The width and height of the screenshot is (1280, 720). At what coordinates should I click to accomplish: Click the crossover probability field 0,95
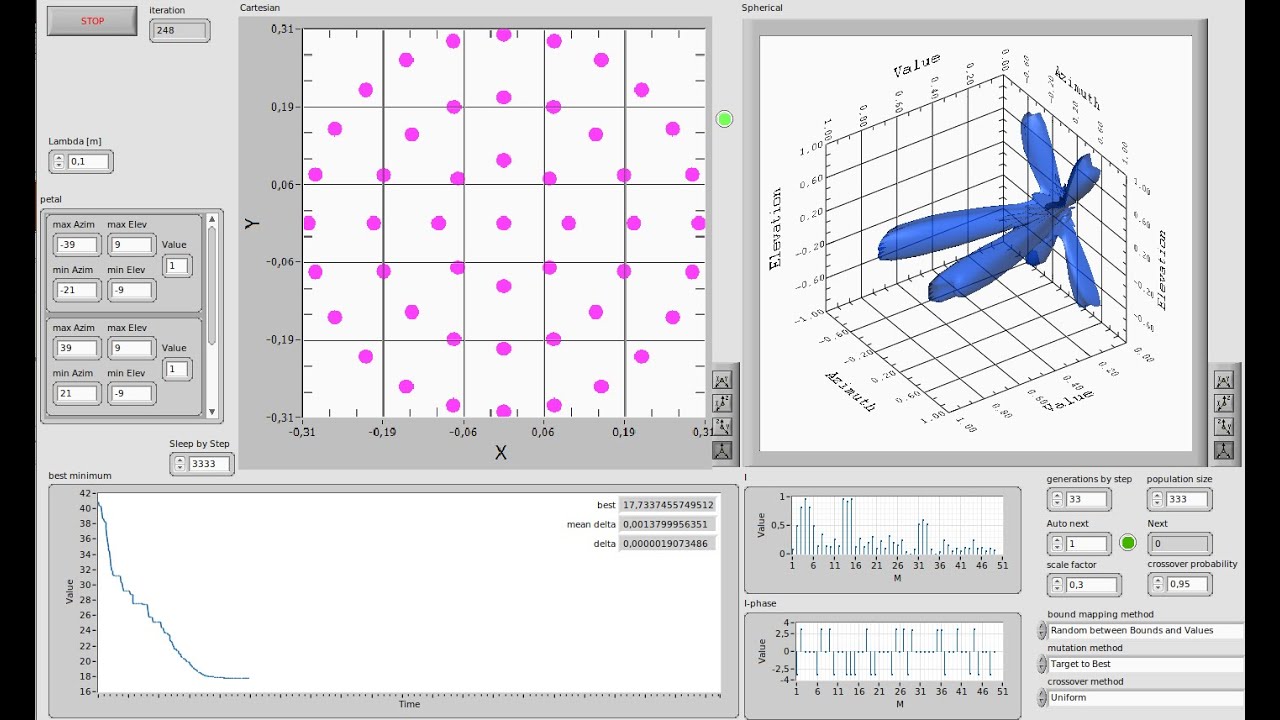click(x=1188, y=584)
